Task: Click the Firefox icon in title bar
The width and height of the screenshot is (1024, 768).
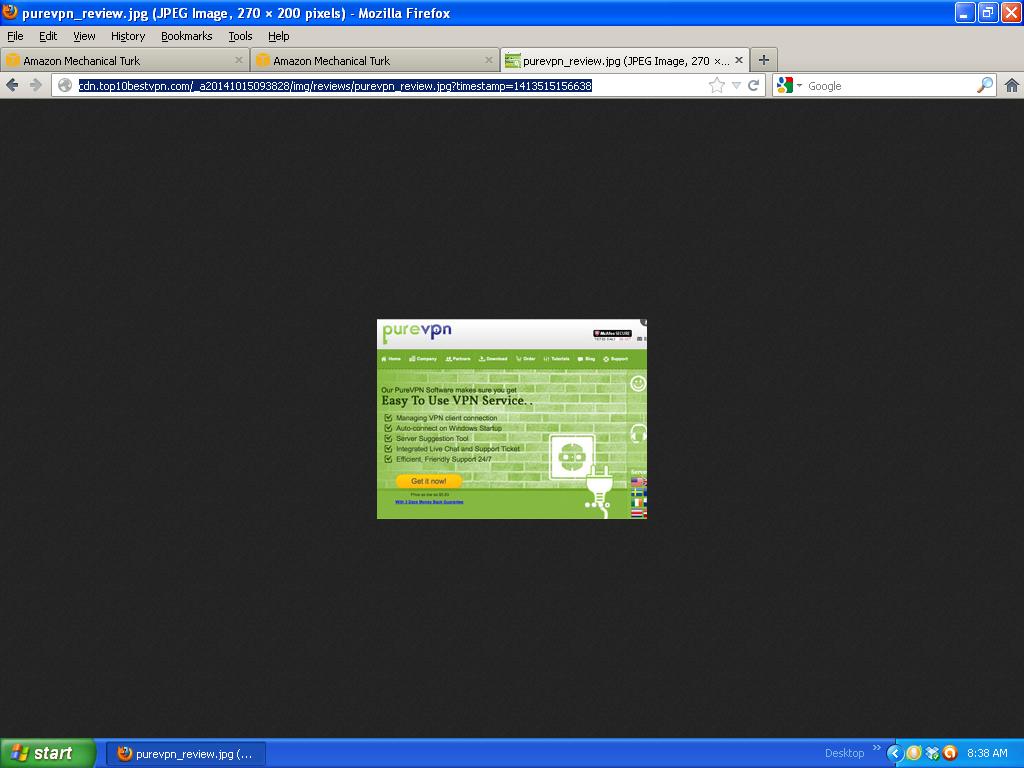Action: (9, 11)
